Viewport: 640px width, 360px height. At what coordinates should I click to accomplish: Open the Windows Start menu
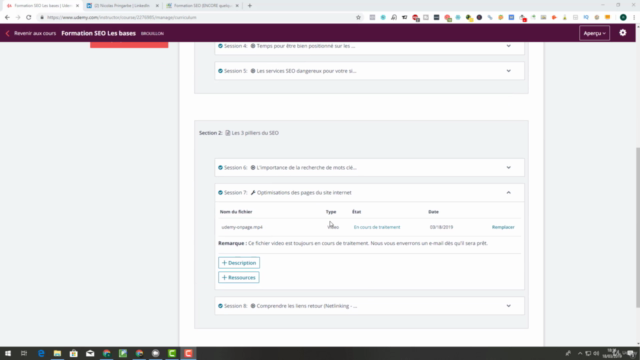[8, 353]
